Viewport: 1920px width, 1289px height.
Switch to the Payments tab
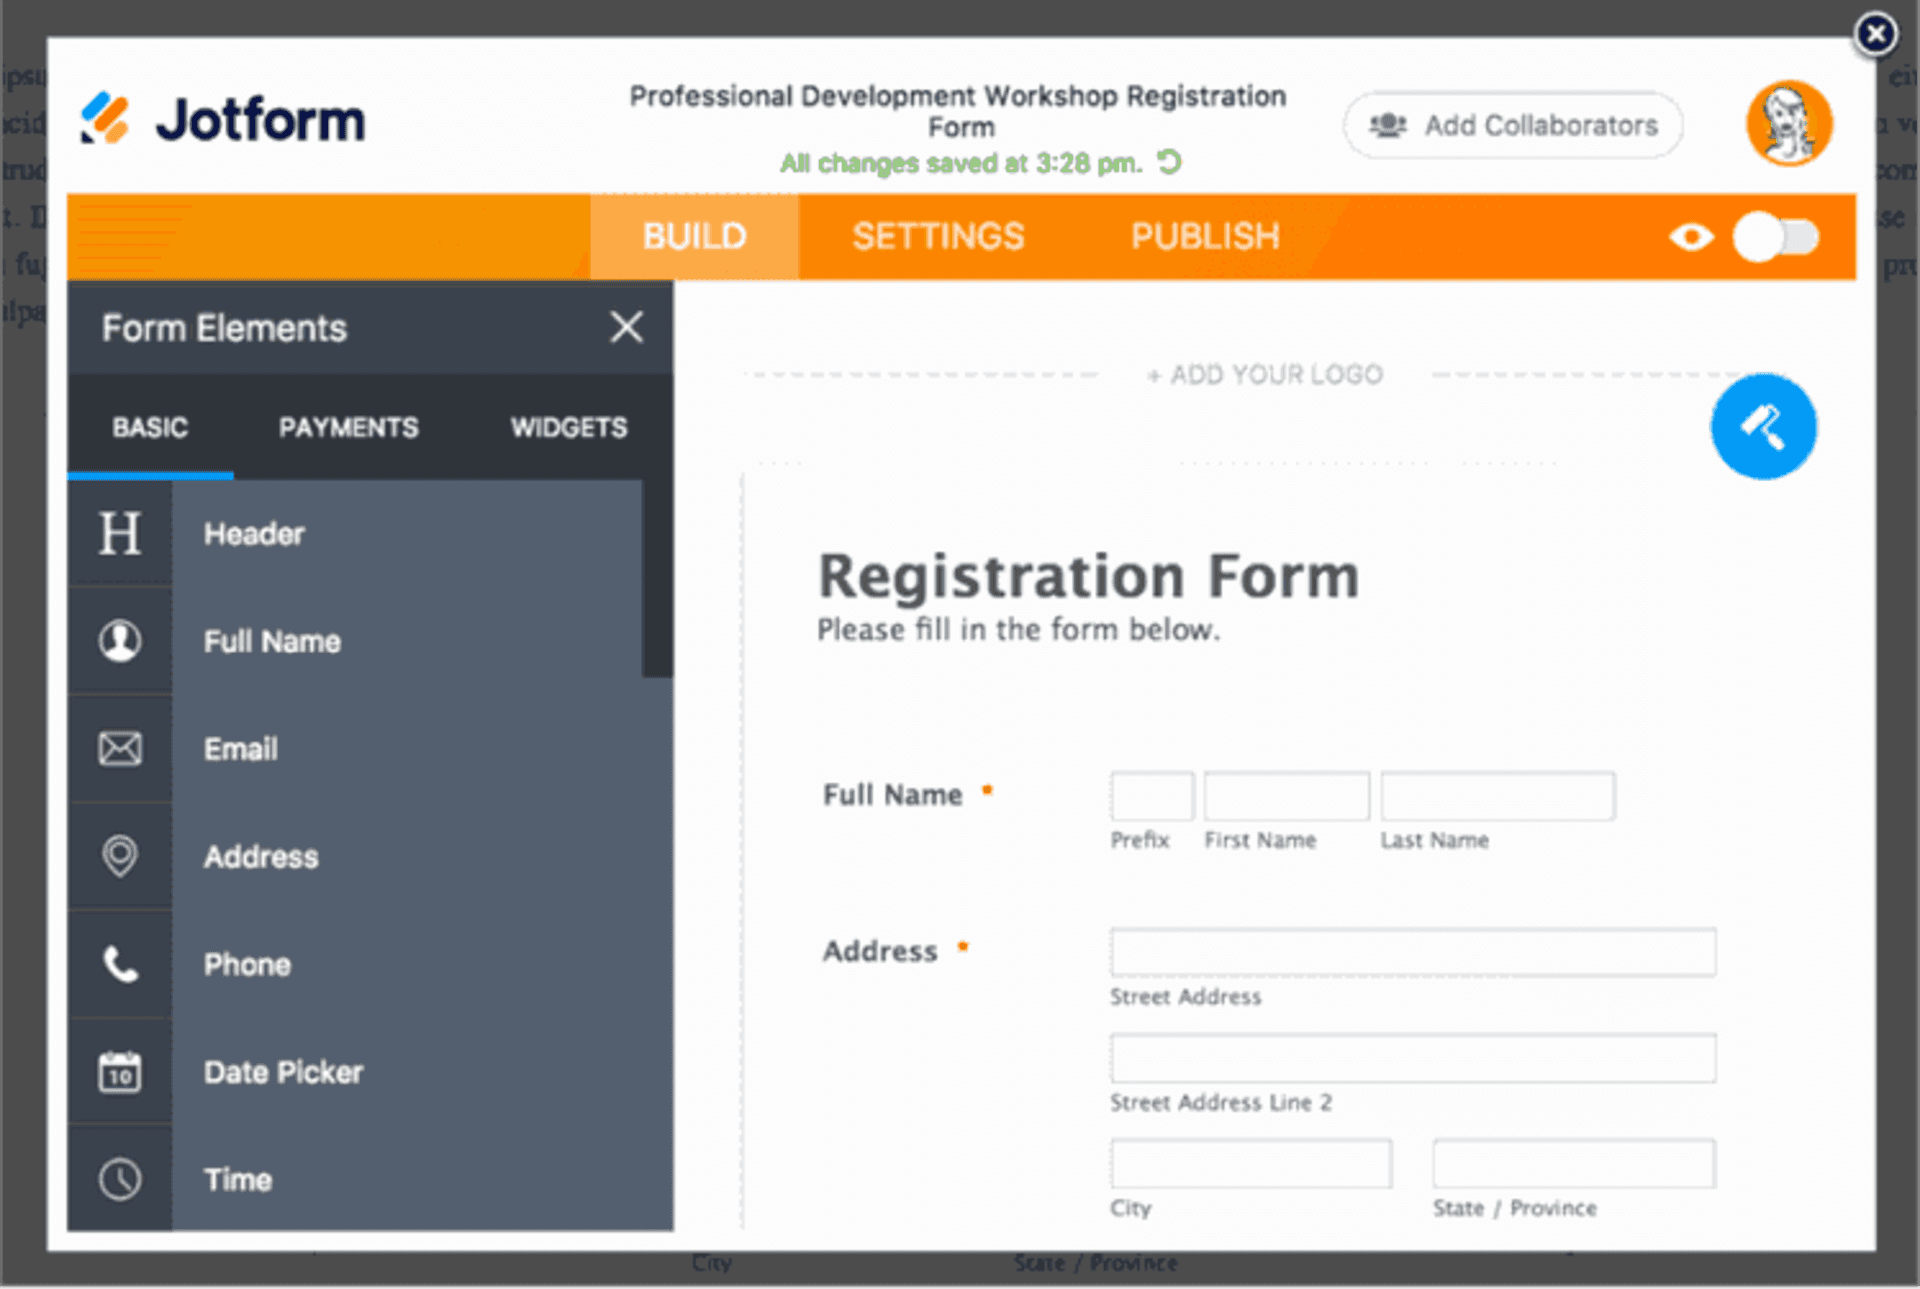[x=348, y=427]
